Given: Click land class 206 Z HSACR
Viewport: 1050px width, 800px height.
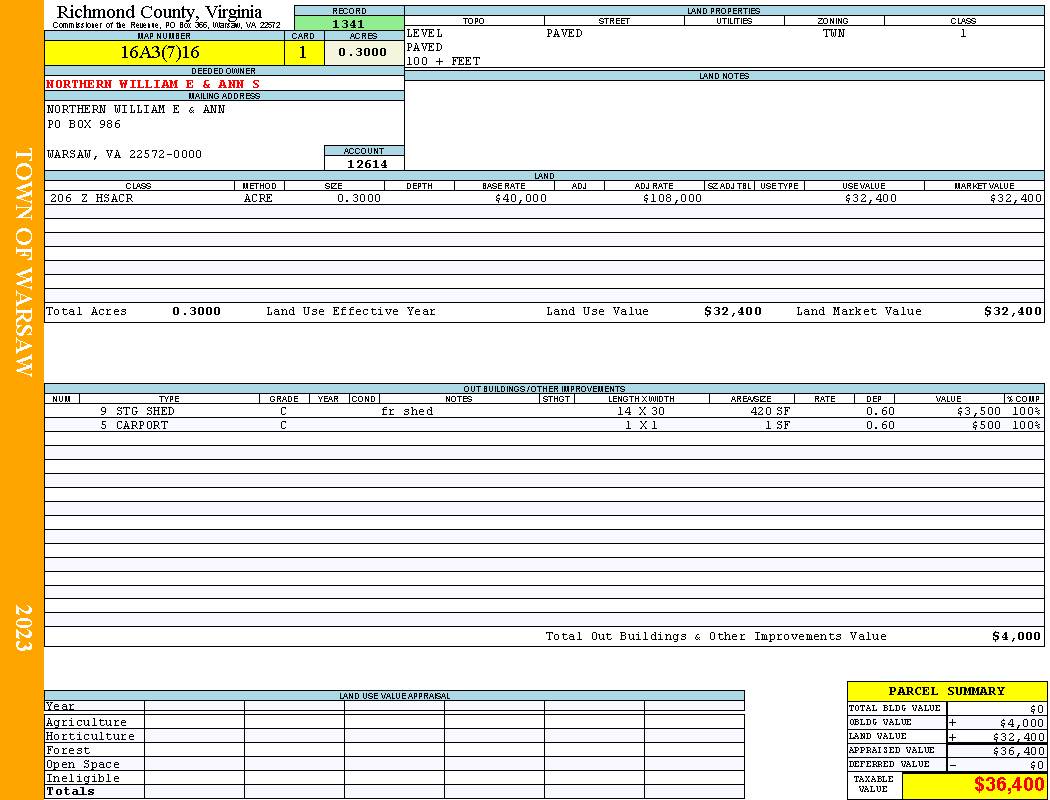Looking at the screenshot, I should coord(92,198).
